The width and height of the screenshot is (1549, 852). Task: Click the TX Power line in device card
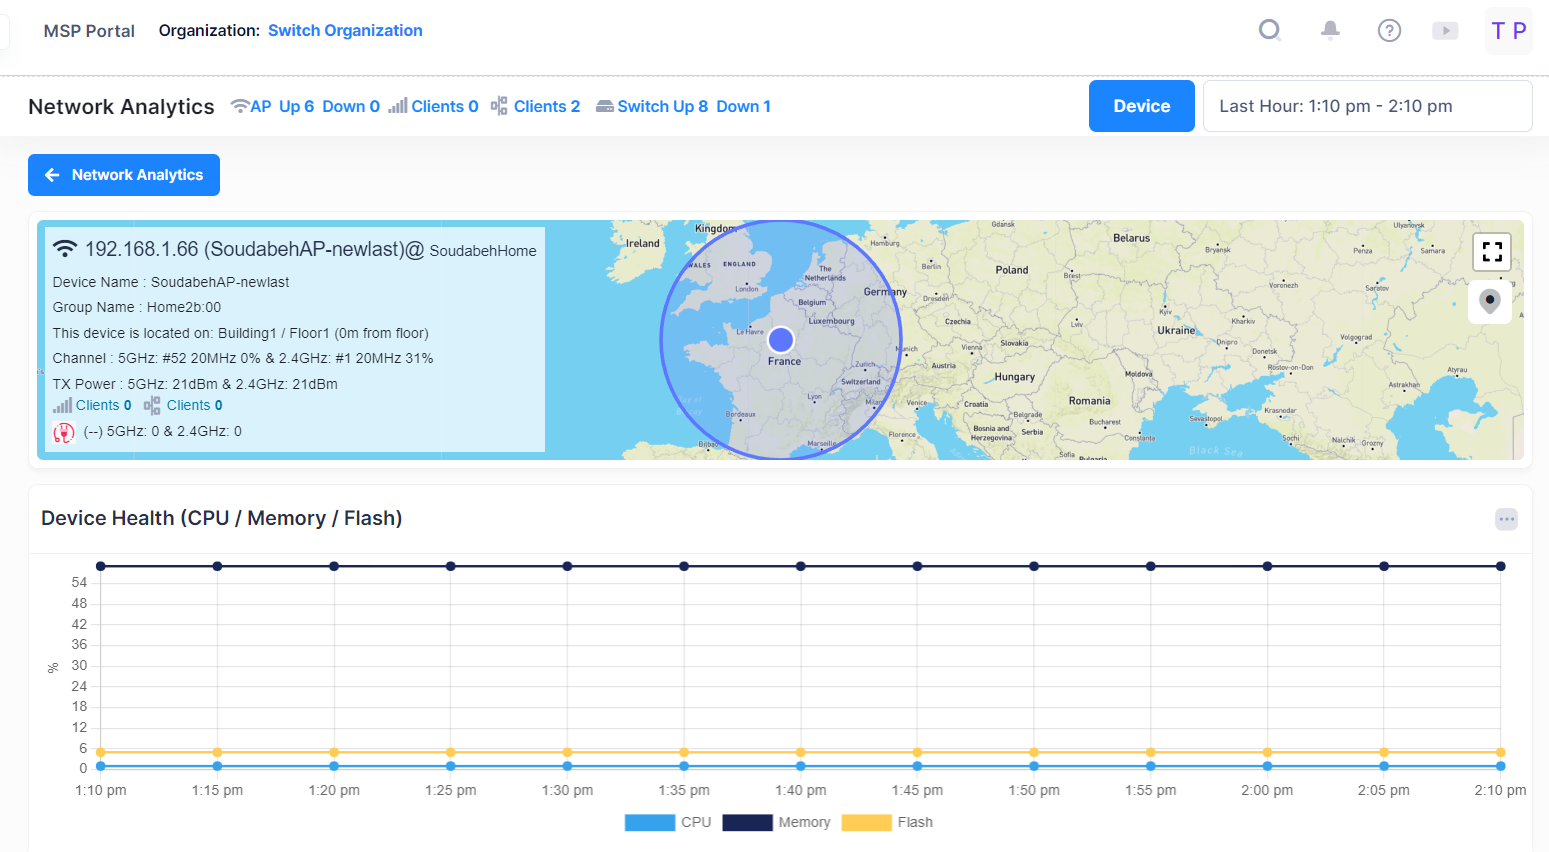195,384
